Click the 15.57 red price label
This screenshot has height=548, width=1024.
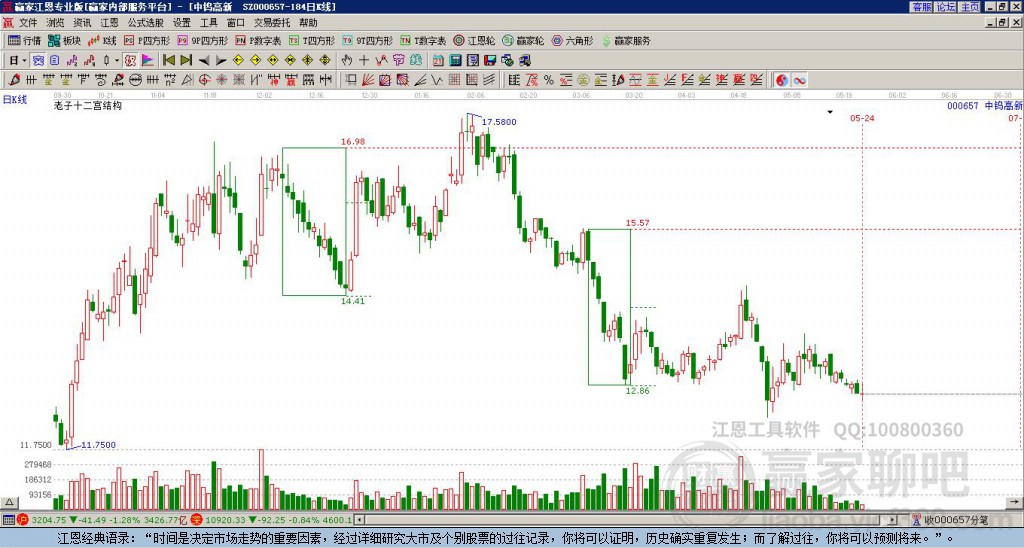tap(637, 223)
